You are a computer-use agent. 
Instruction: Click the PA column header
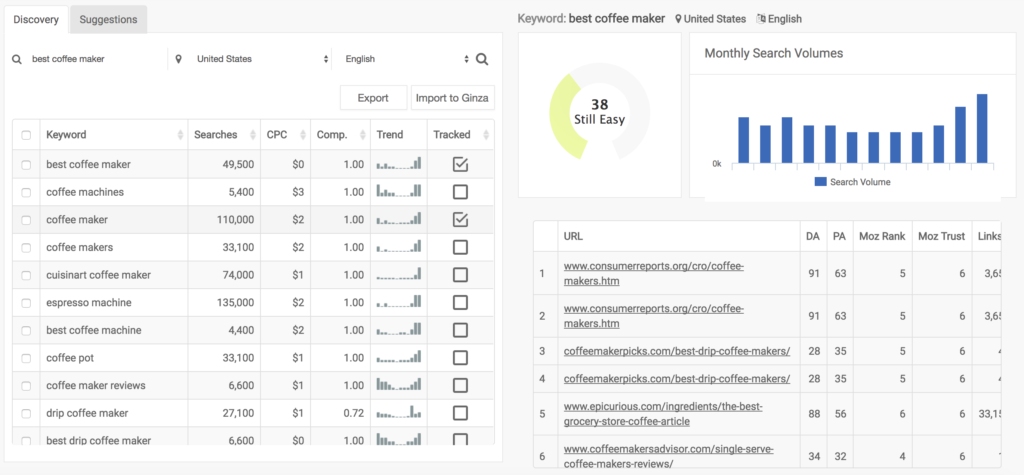click(839, 237)
